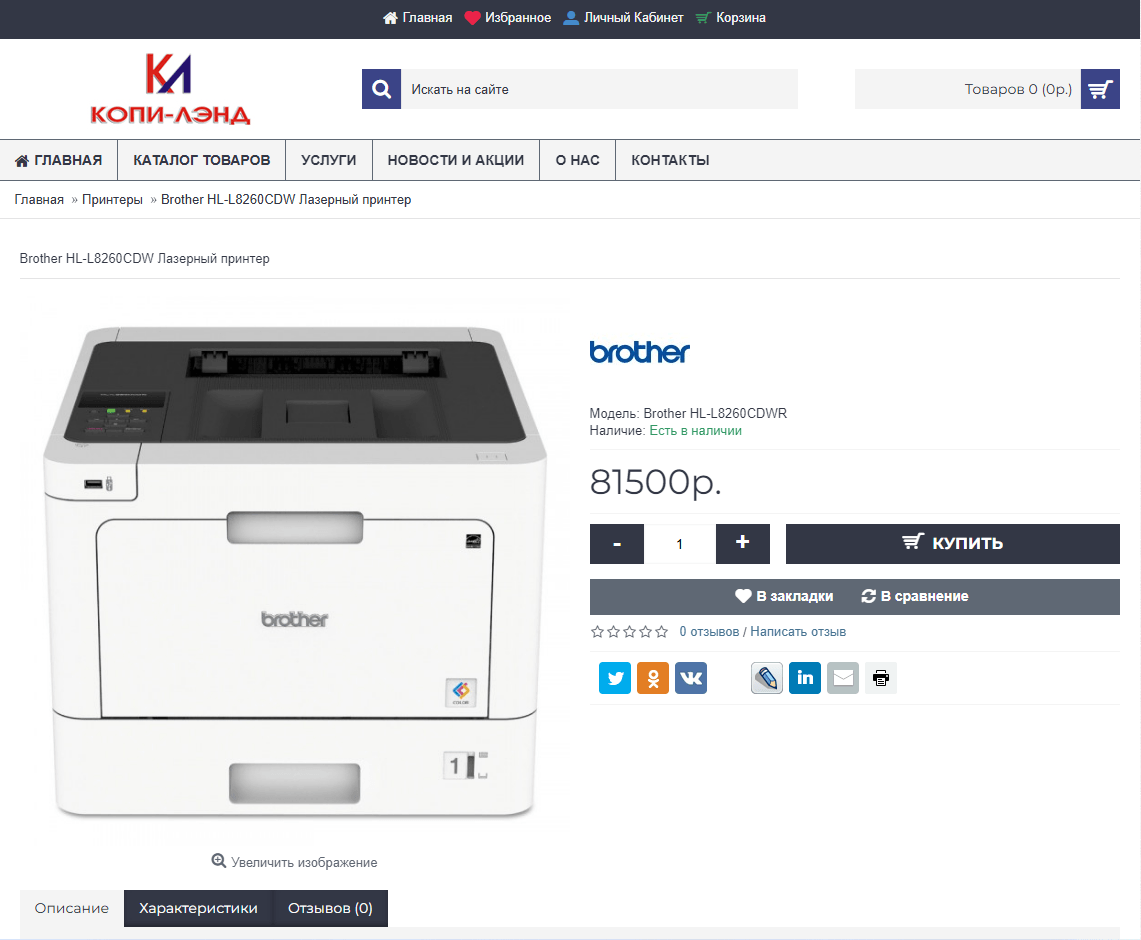This screenshot has width=1141, height=940.
Task: Click the КУПИТЬ buy button
Action: click(953, 543)
